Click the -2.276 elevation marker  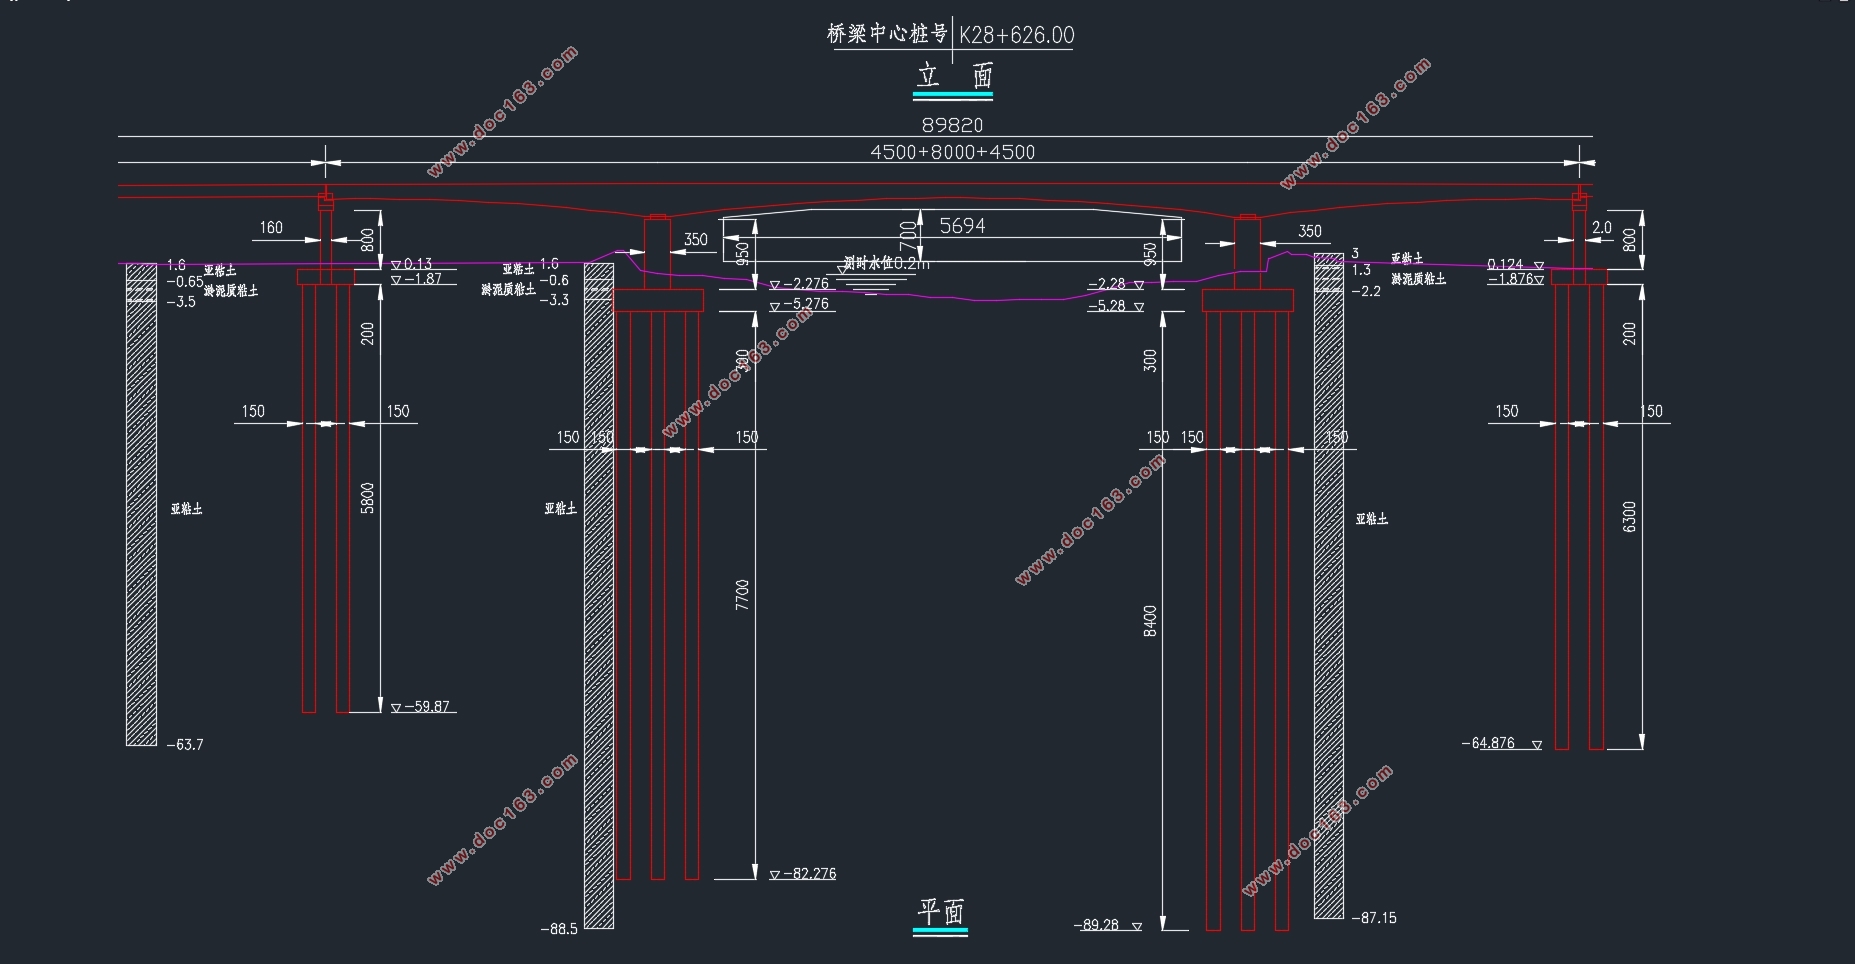[x=806, y=284]
